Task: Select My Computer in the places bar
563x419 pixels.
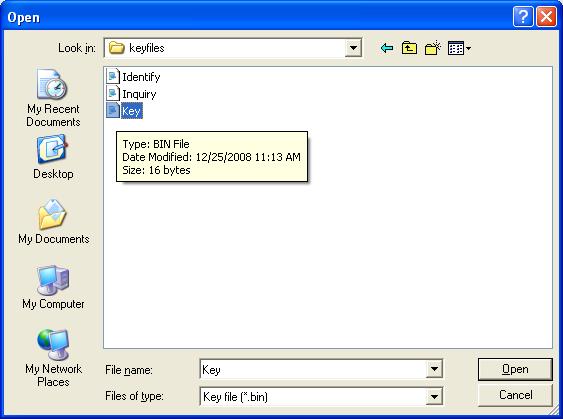Action: coord(53,287)
